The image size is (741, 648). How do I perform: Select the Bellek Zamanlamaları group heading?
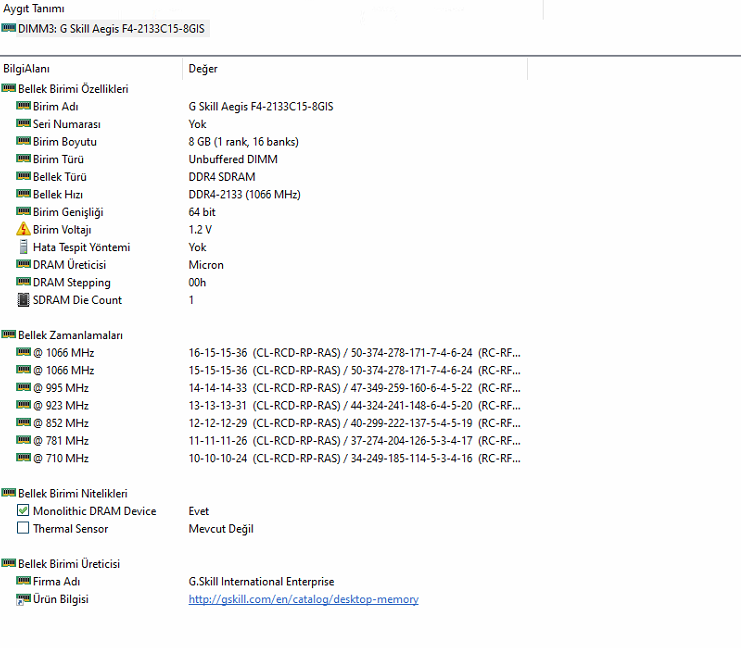pyautogui.click(x=70, y=335)
